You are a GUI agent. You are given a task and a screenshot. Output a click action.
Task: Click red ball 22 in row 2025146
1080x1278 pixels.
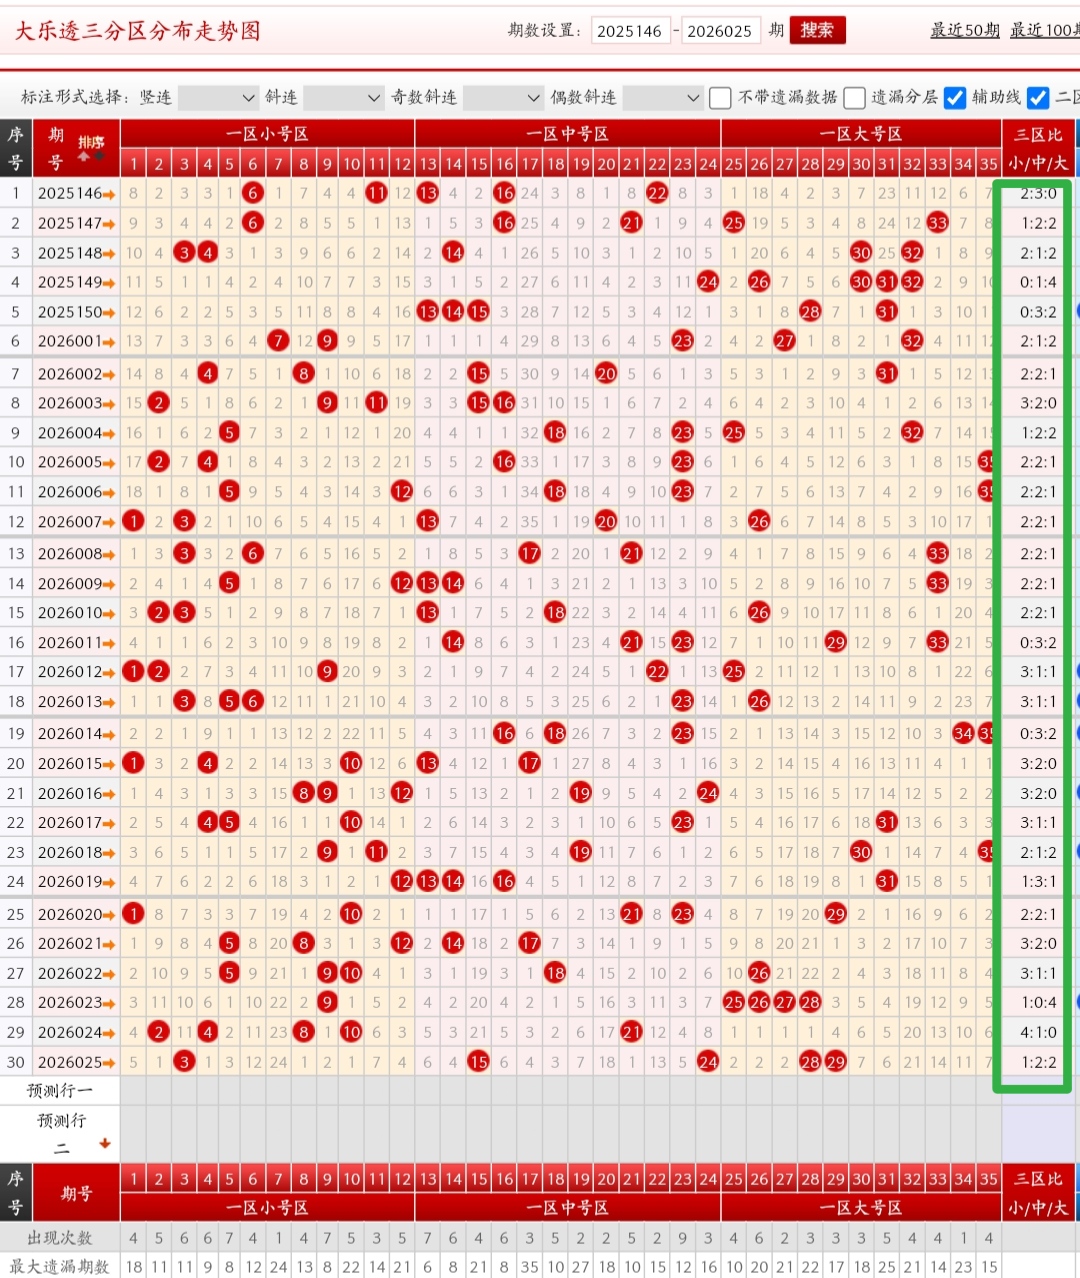pos(657,193)
